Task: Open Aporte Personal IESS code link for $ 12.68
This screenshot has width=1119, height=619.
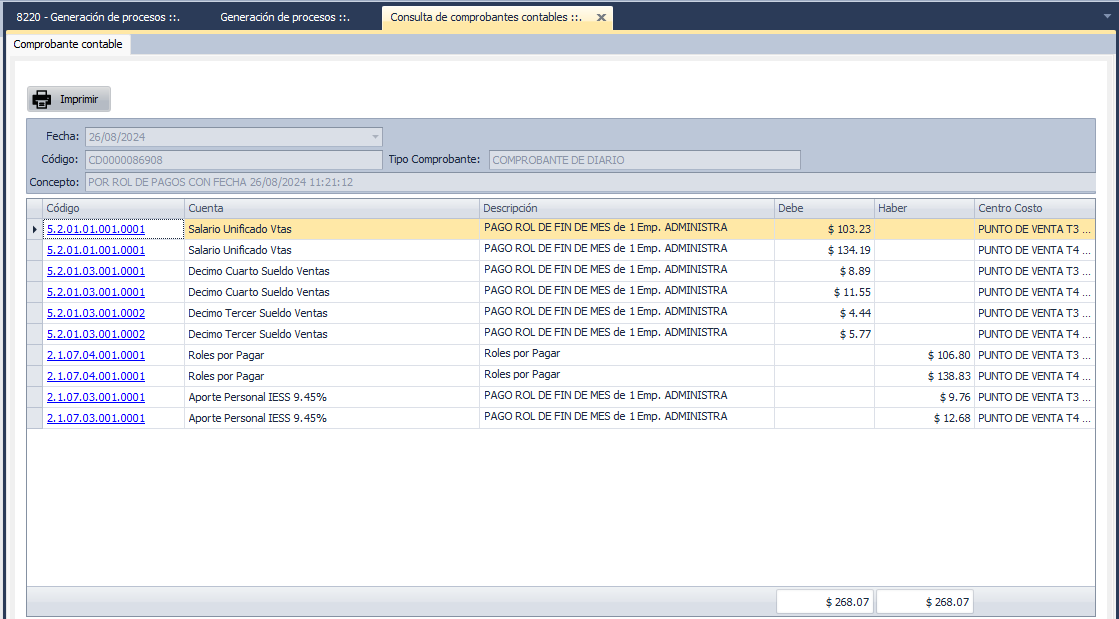Action: tap(95, 418)
